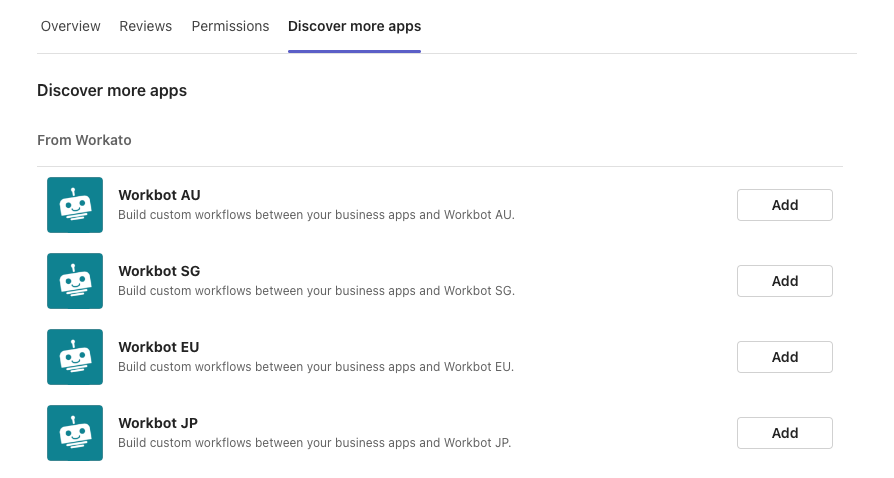Open the Overview tab
This screenshot has height=478, width=894.
(71, 26)
